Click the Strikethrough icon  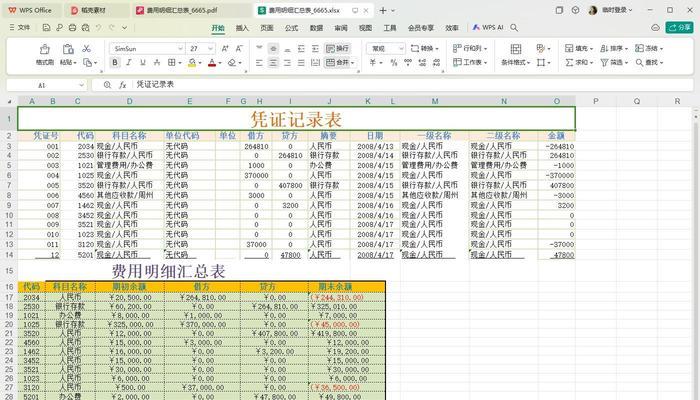click(157, 62)
